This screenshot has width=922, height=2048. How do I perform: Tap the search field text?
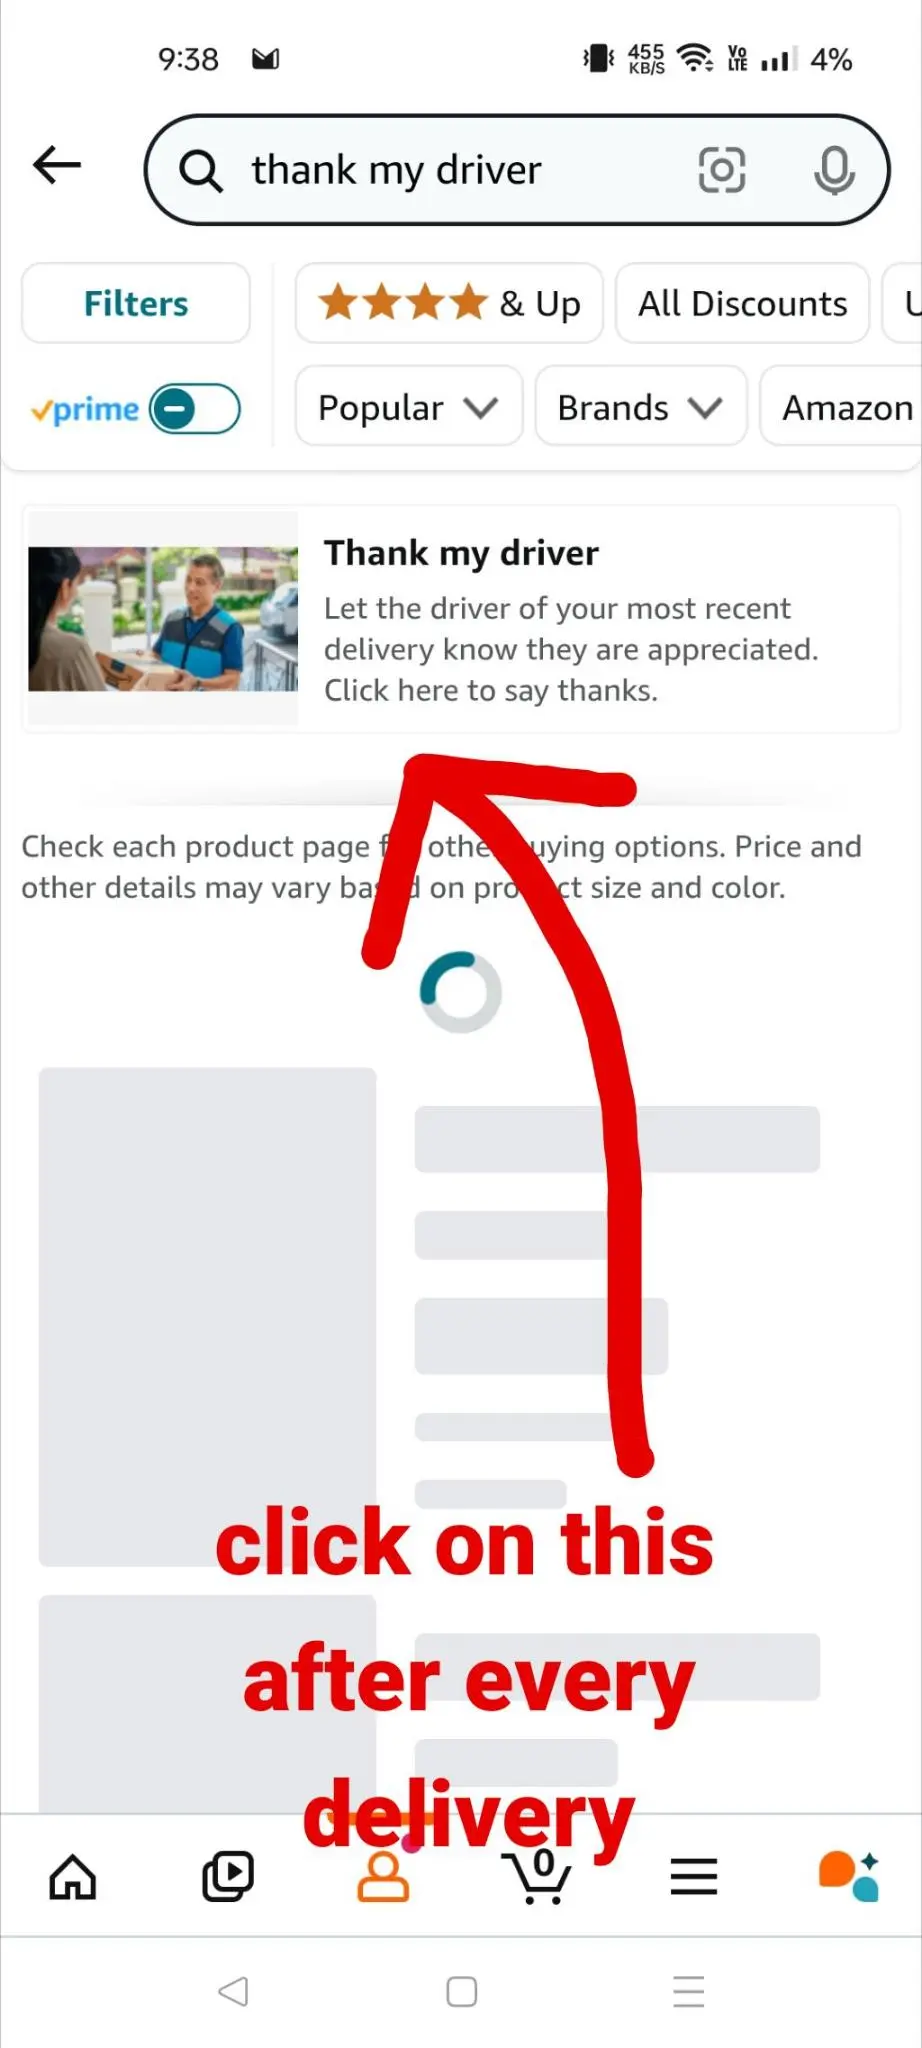pos(396,170)
